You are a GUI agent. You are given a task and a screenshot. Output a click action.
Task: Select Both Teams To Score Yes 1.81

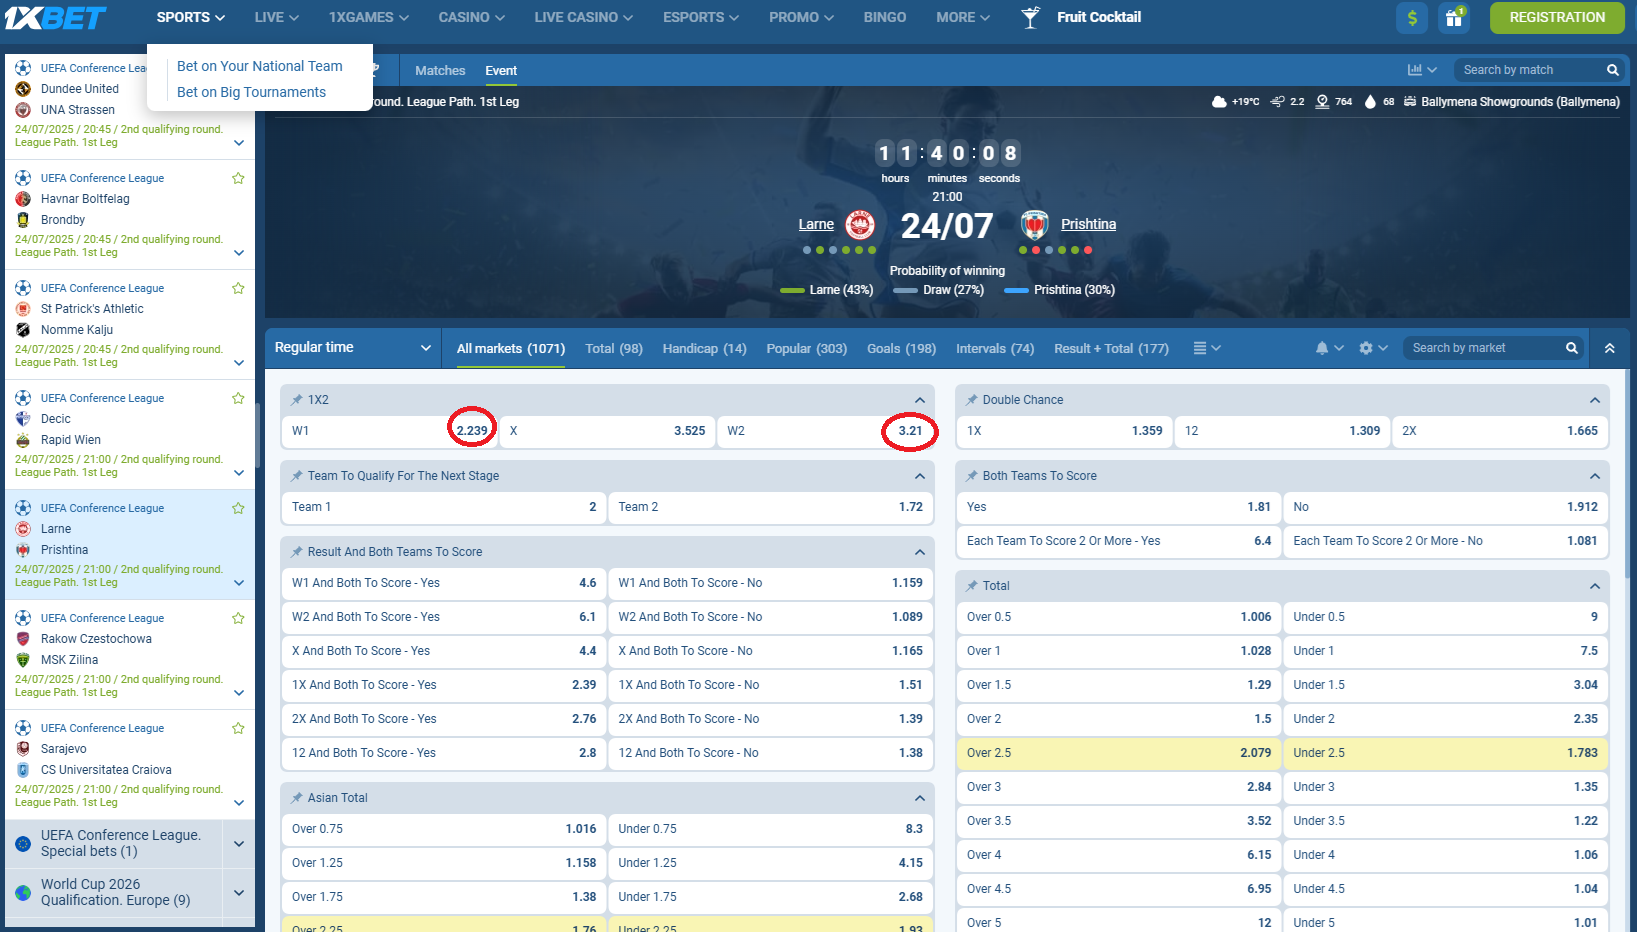[x=1119, y=507]
